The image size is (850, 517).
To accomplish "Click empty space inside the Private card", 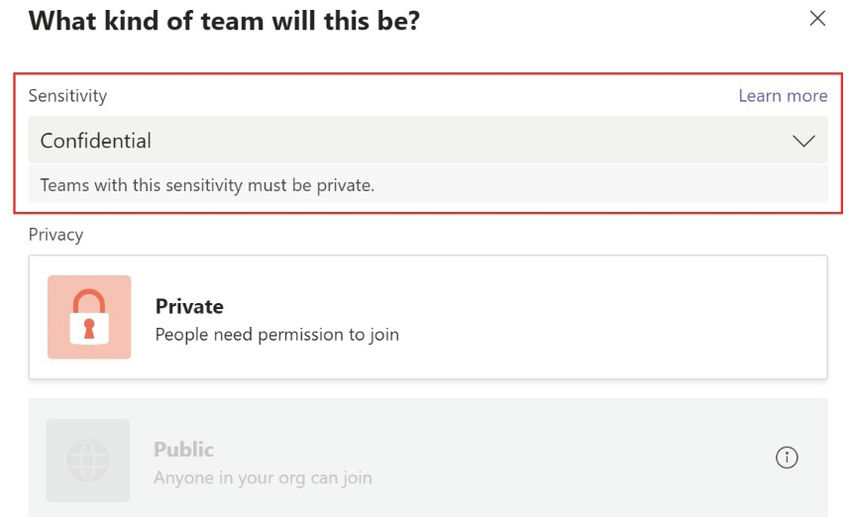I will [596, 317].
